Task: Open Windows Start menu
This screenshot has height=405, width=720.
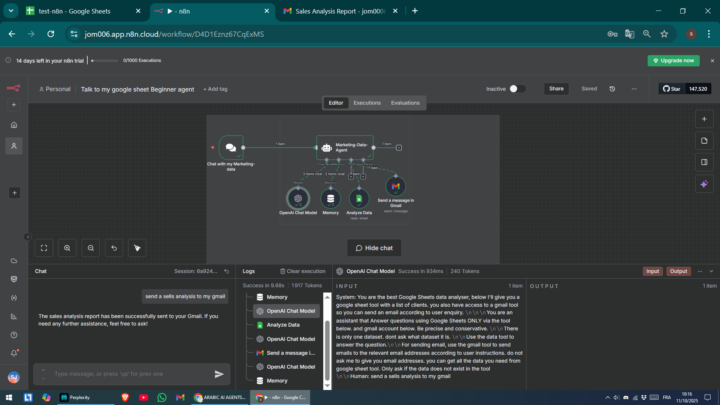Action: tap(9, 398)
